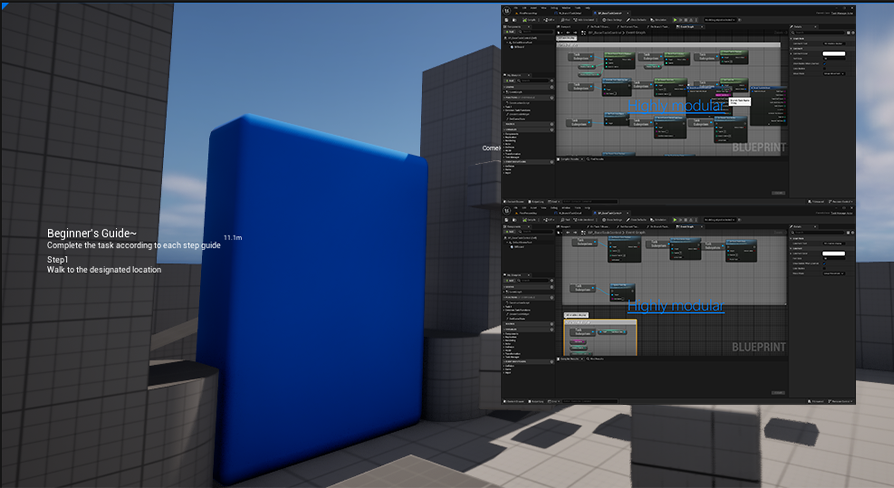Open Class Settings in lower editor toolbar
894x488 pixels.
point(612,220)
